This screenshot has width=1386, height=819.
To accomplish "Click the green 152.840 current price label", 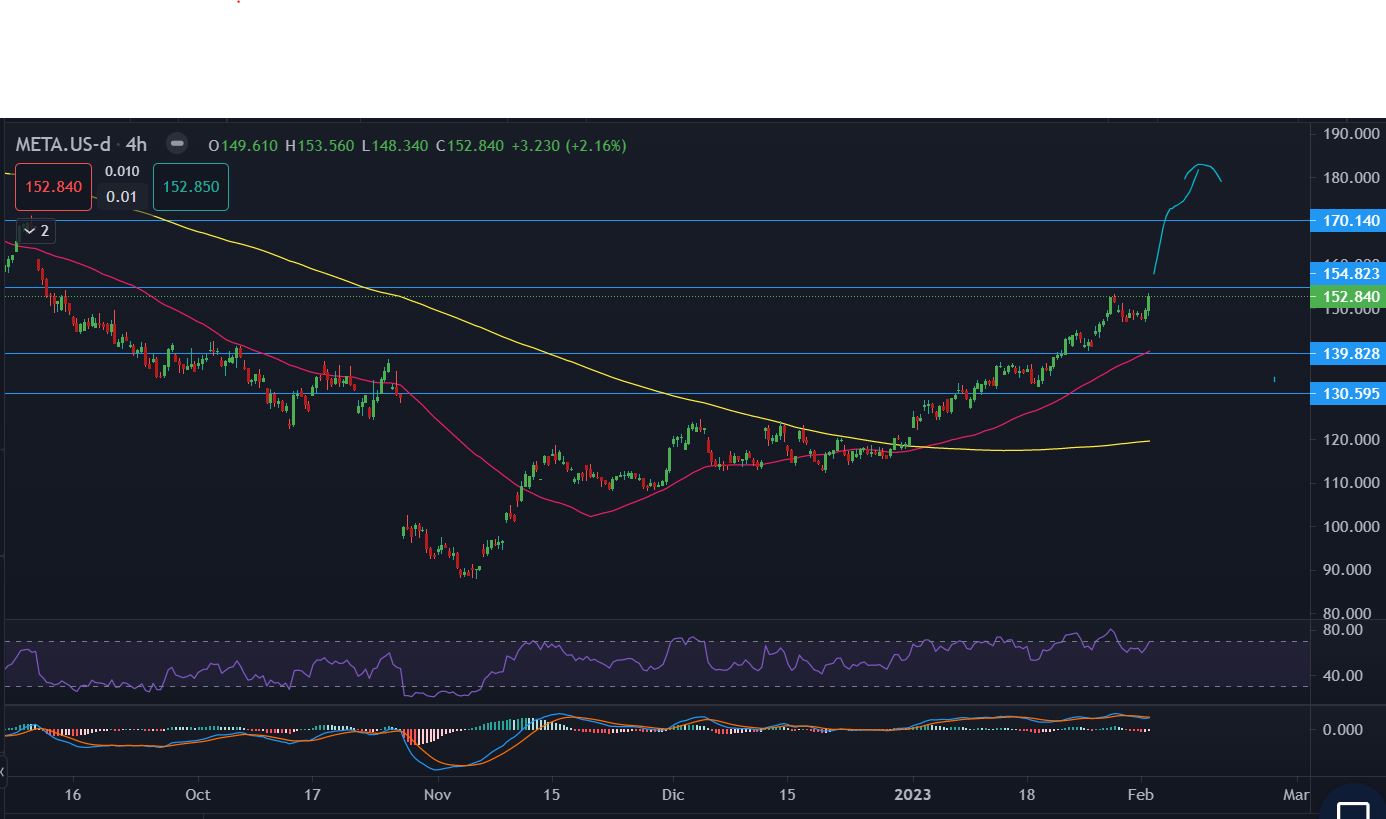I will [1350, 296].
